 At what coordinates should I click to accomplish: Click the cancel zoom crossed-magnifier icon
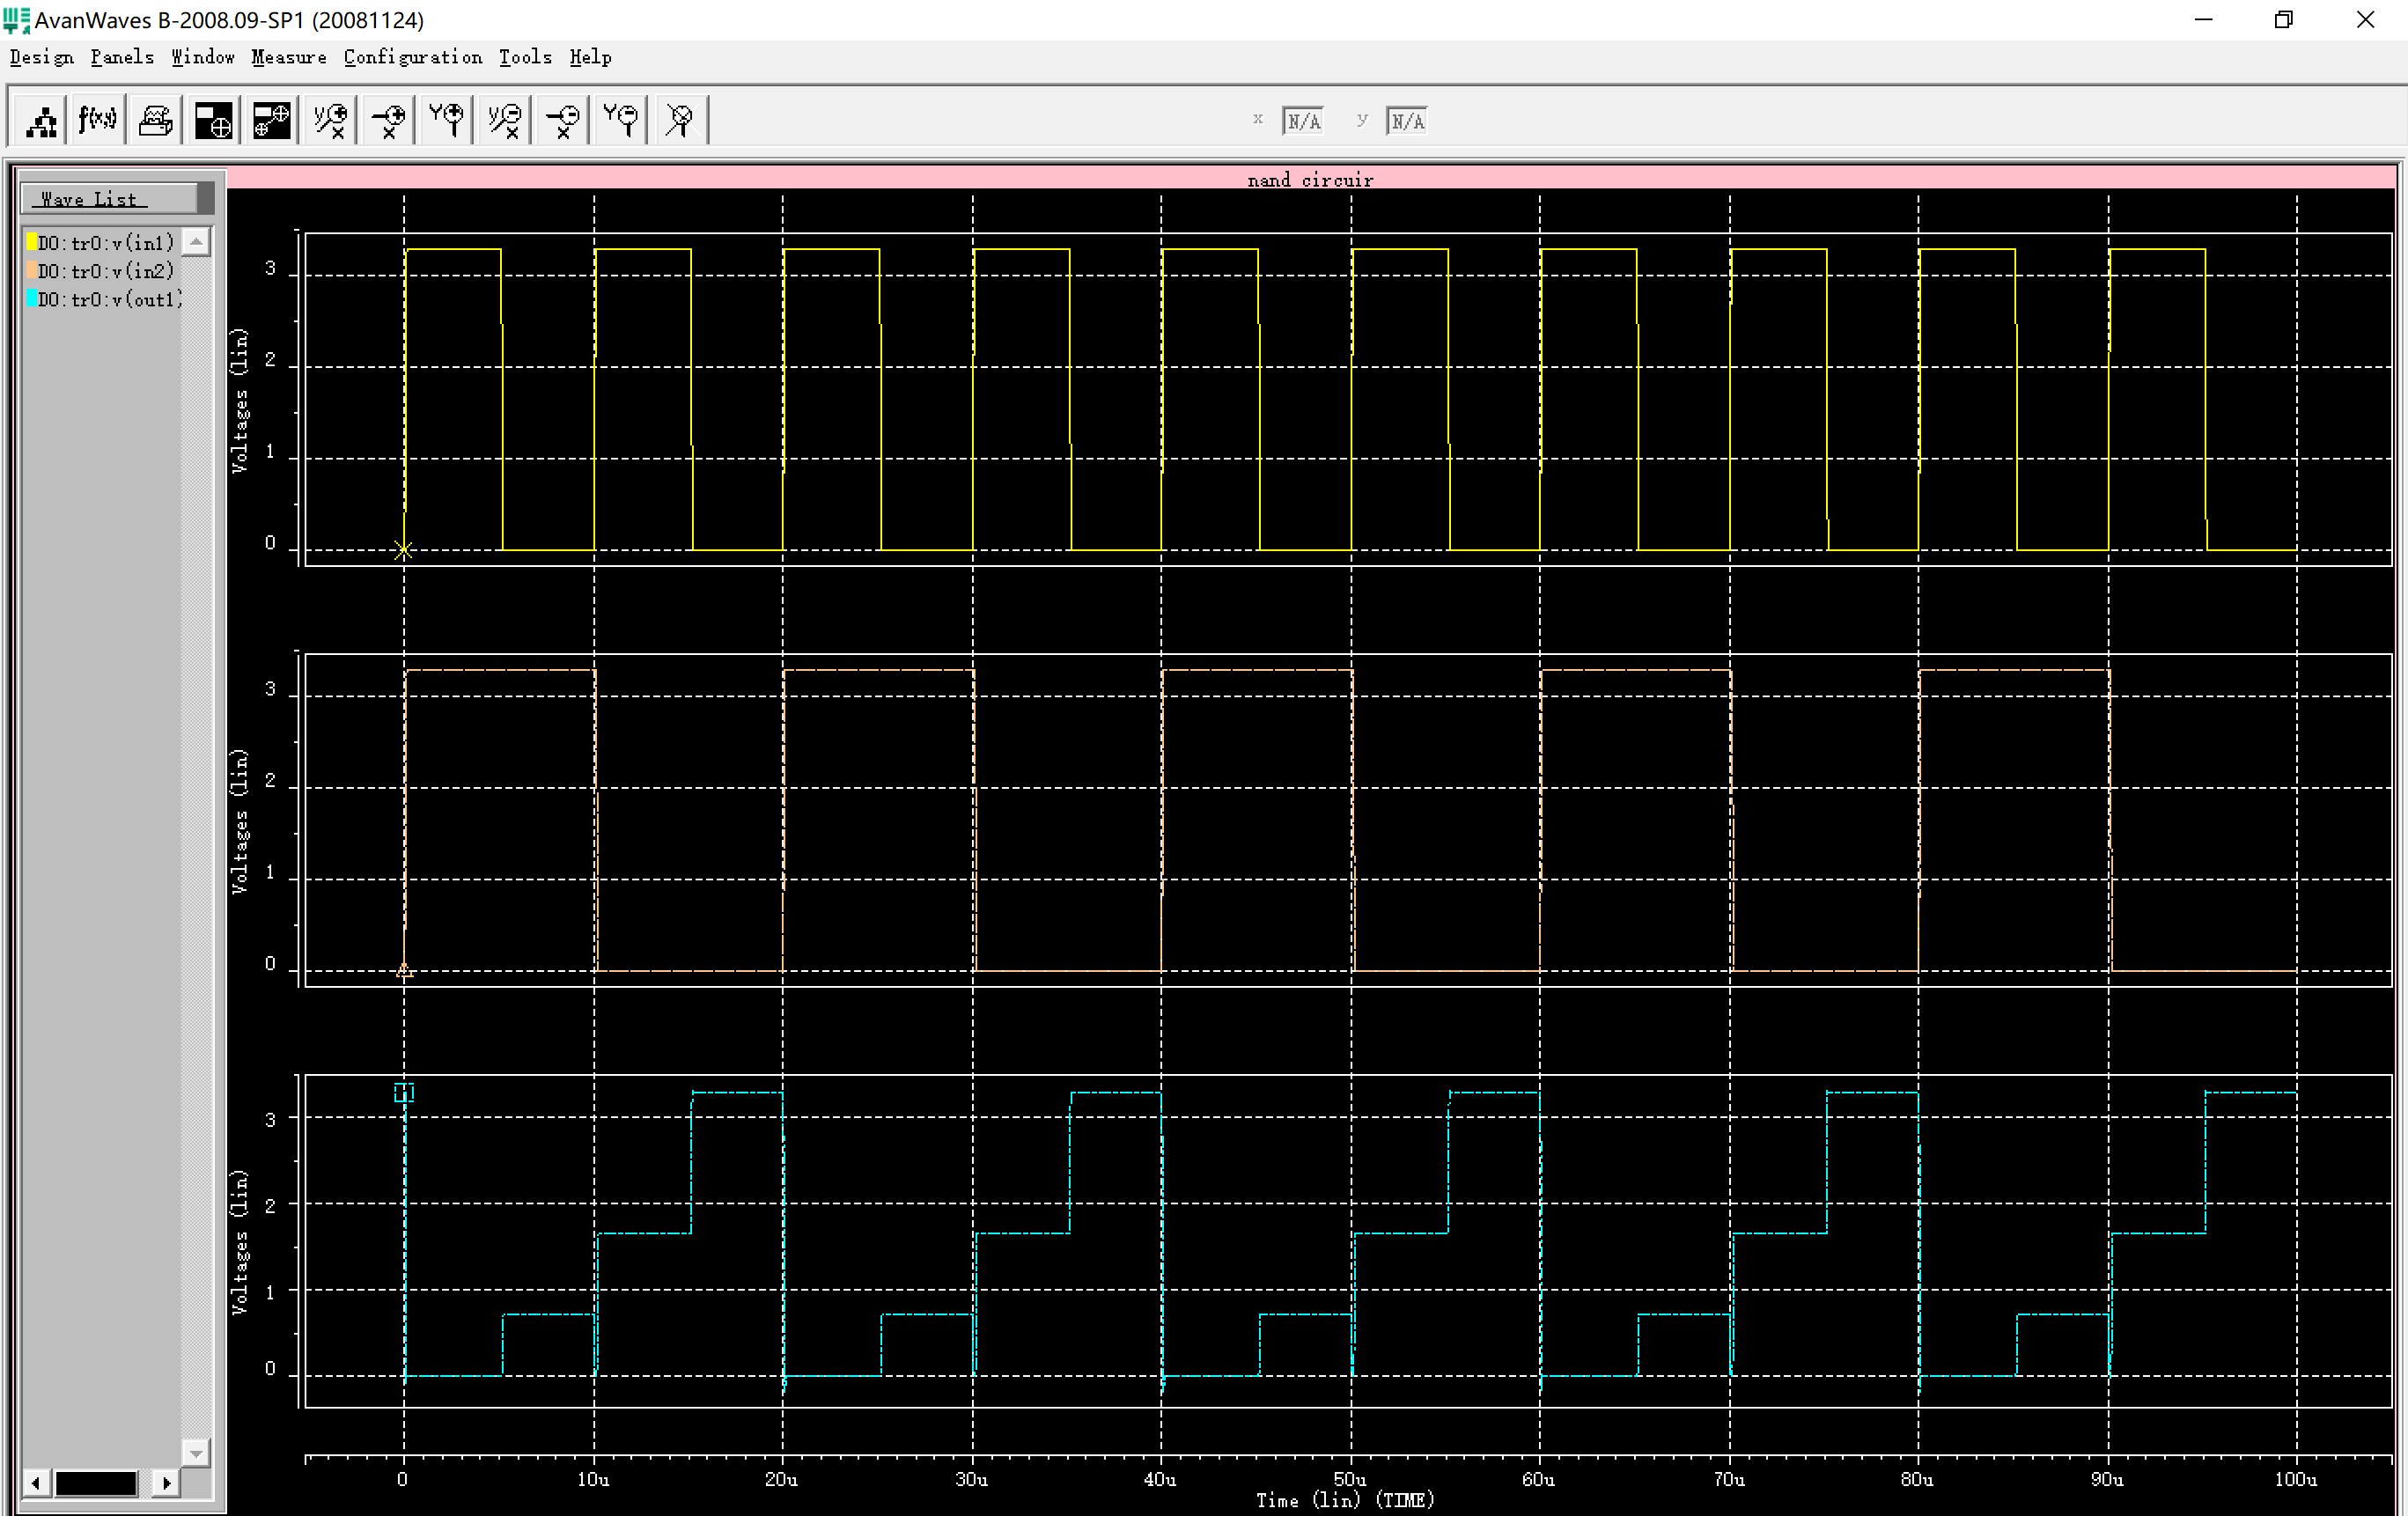[678, 120]
